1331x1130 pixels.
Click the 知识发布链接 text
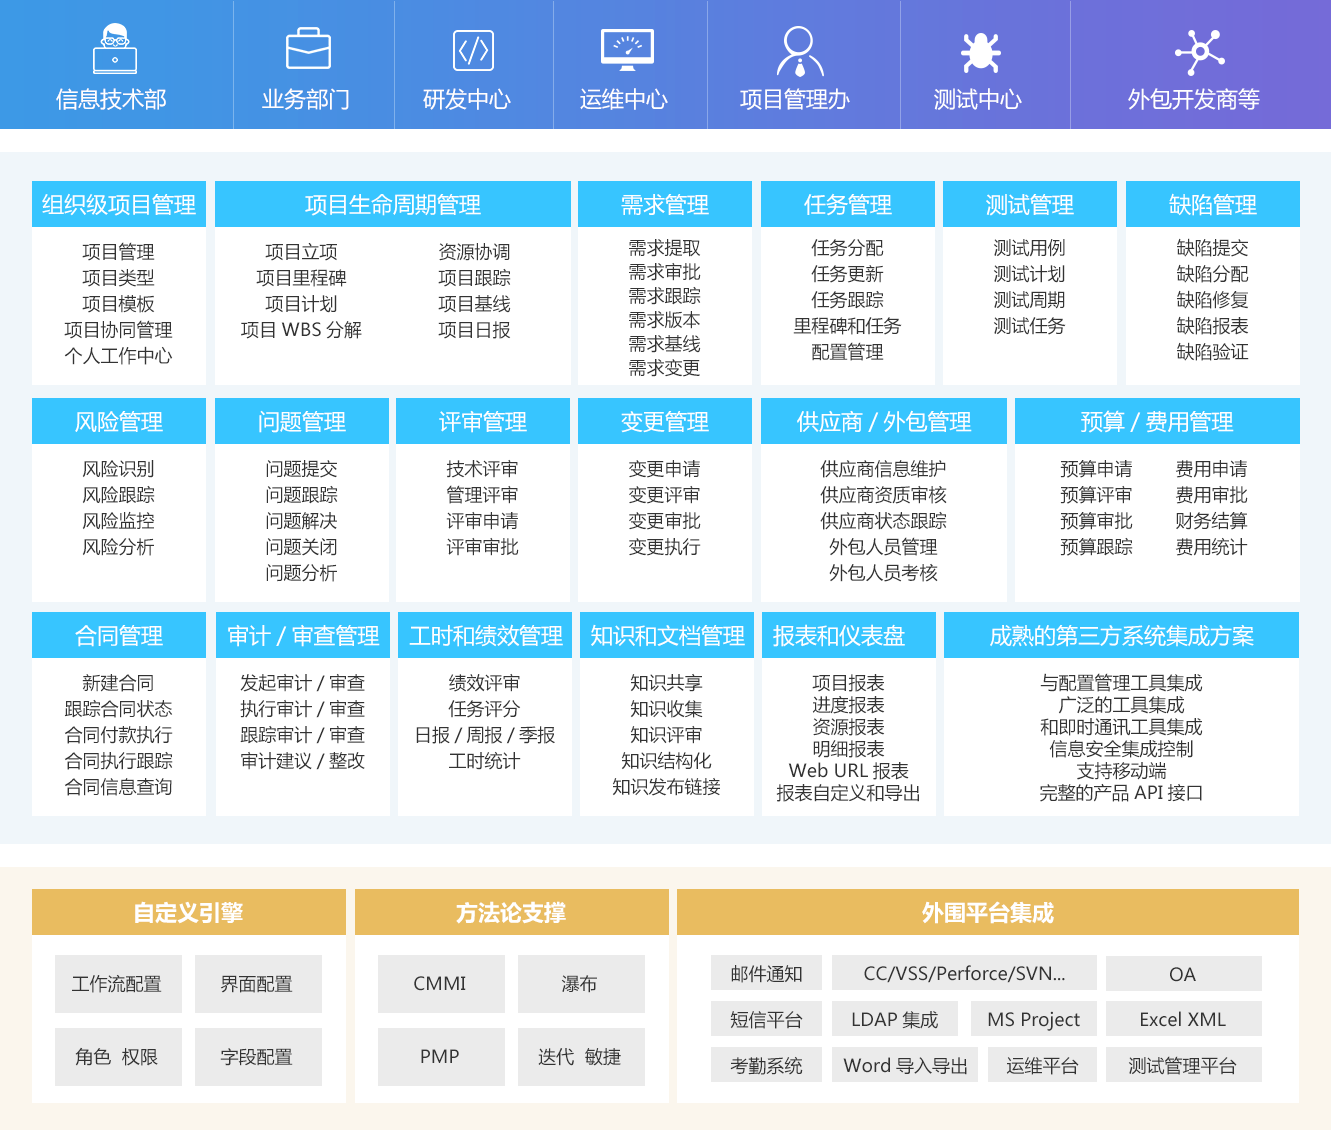point(666,787)
